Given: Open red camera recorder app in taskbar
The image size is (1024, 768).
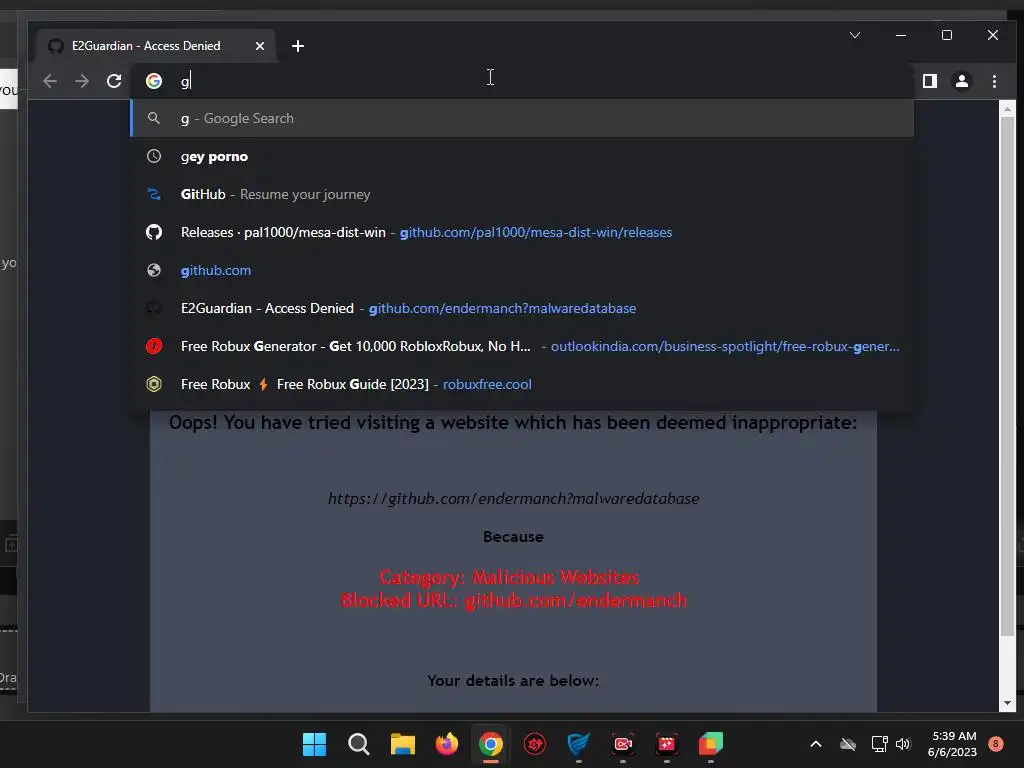Looking at the screenshot, I should (623, 744).
